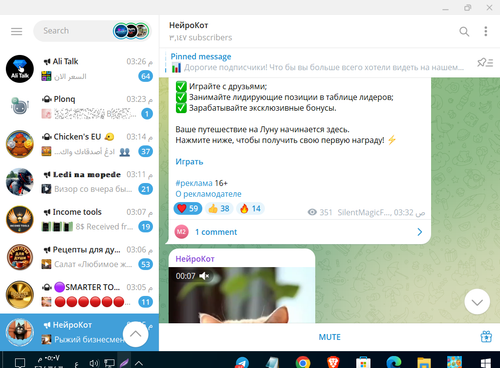Expand hidden system tray icons caret
Image resolution: width=500 pixels, height=368 pixels.
pyautogui.click(x=139, y=363)
